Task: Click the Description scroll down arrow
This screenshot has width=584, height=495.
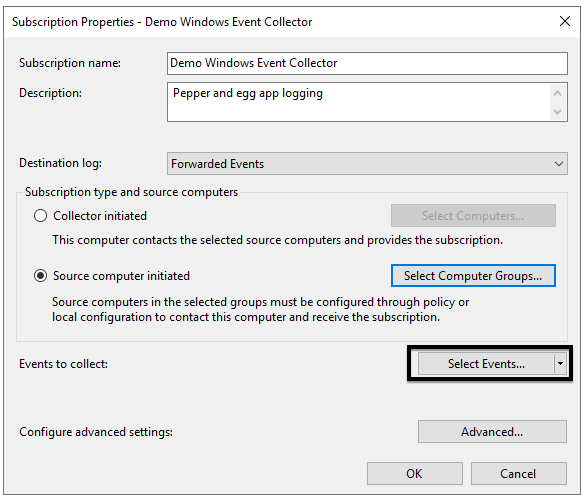Action: (557, 111)
